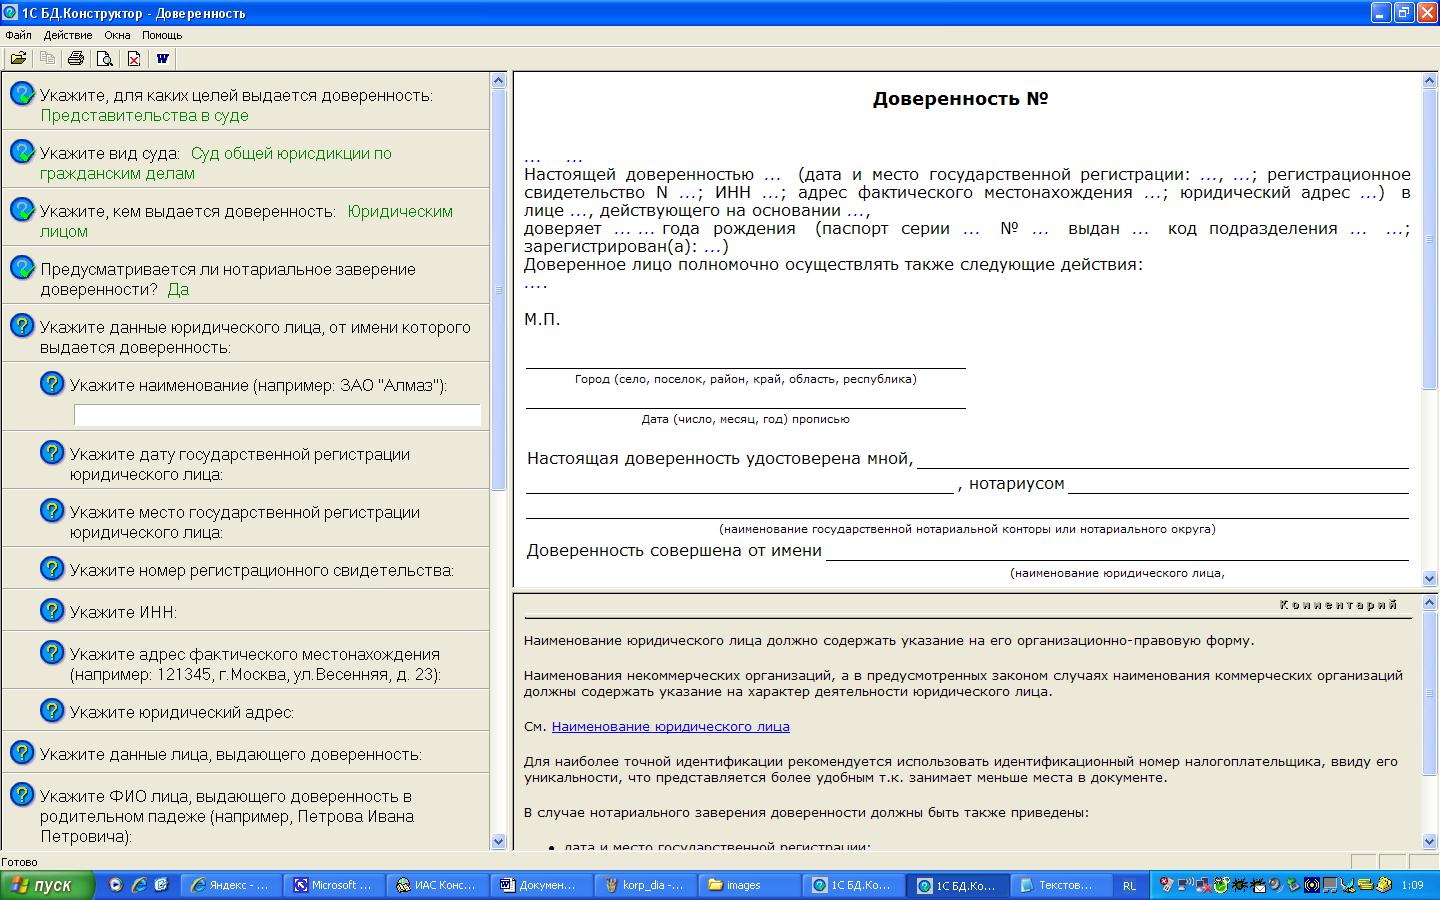Viewport: 1440px width, 900px height.
Task: Click the red X document icon
Action: 133,58
